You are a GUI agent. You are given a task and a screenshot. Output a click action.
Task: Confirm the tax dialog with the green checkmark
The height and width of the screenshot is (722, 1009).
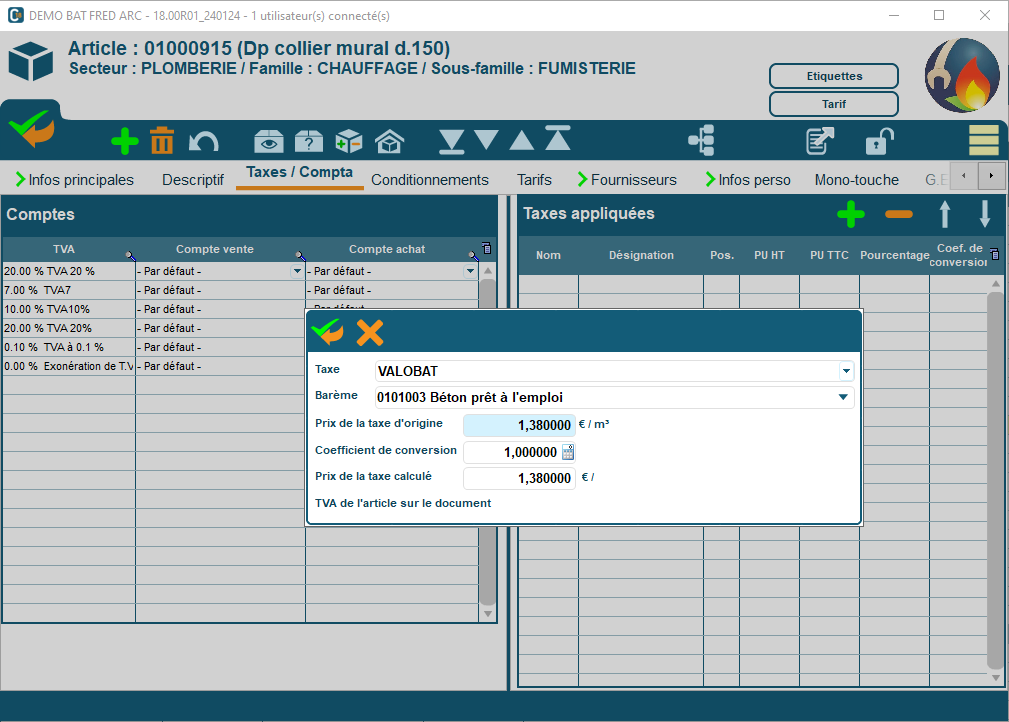tap(327, 332)
